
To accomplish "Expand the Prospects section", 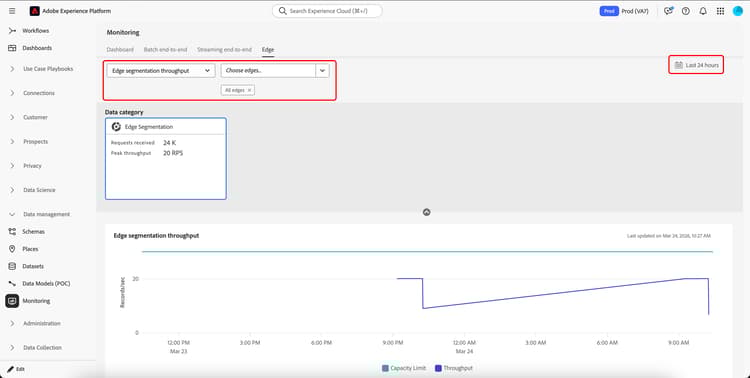I will coord(12,142).
